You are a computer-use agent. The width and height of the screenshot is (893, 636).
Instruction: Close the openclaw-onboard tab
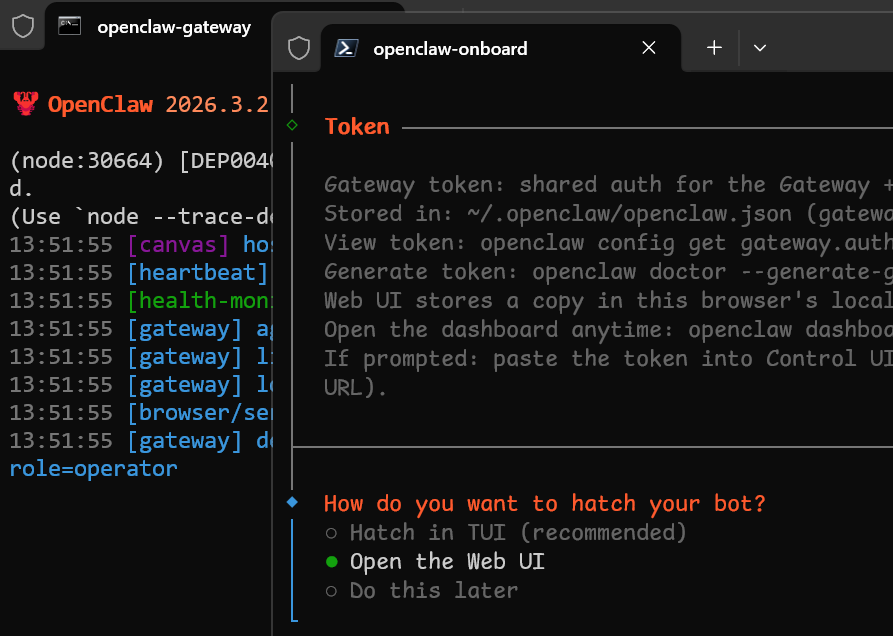coord(649,48)
